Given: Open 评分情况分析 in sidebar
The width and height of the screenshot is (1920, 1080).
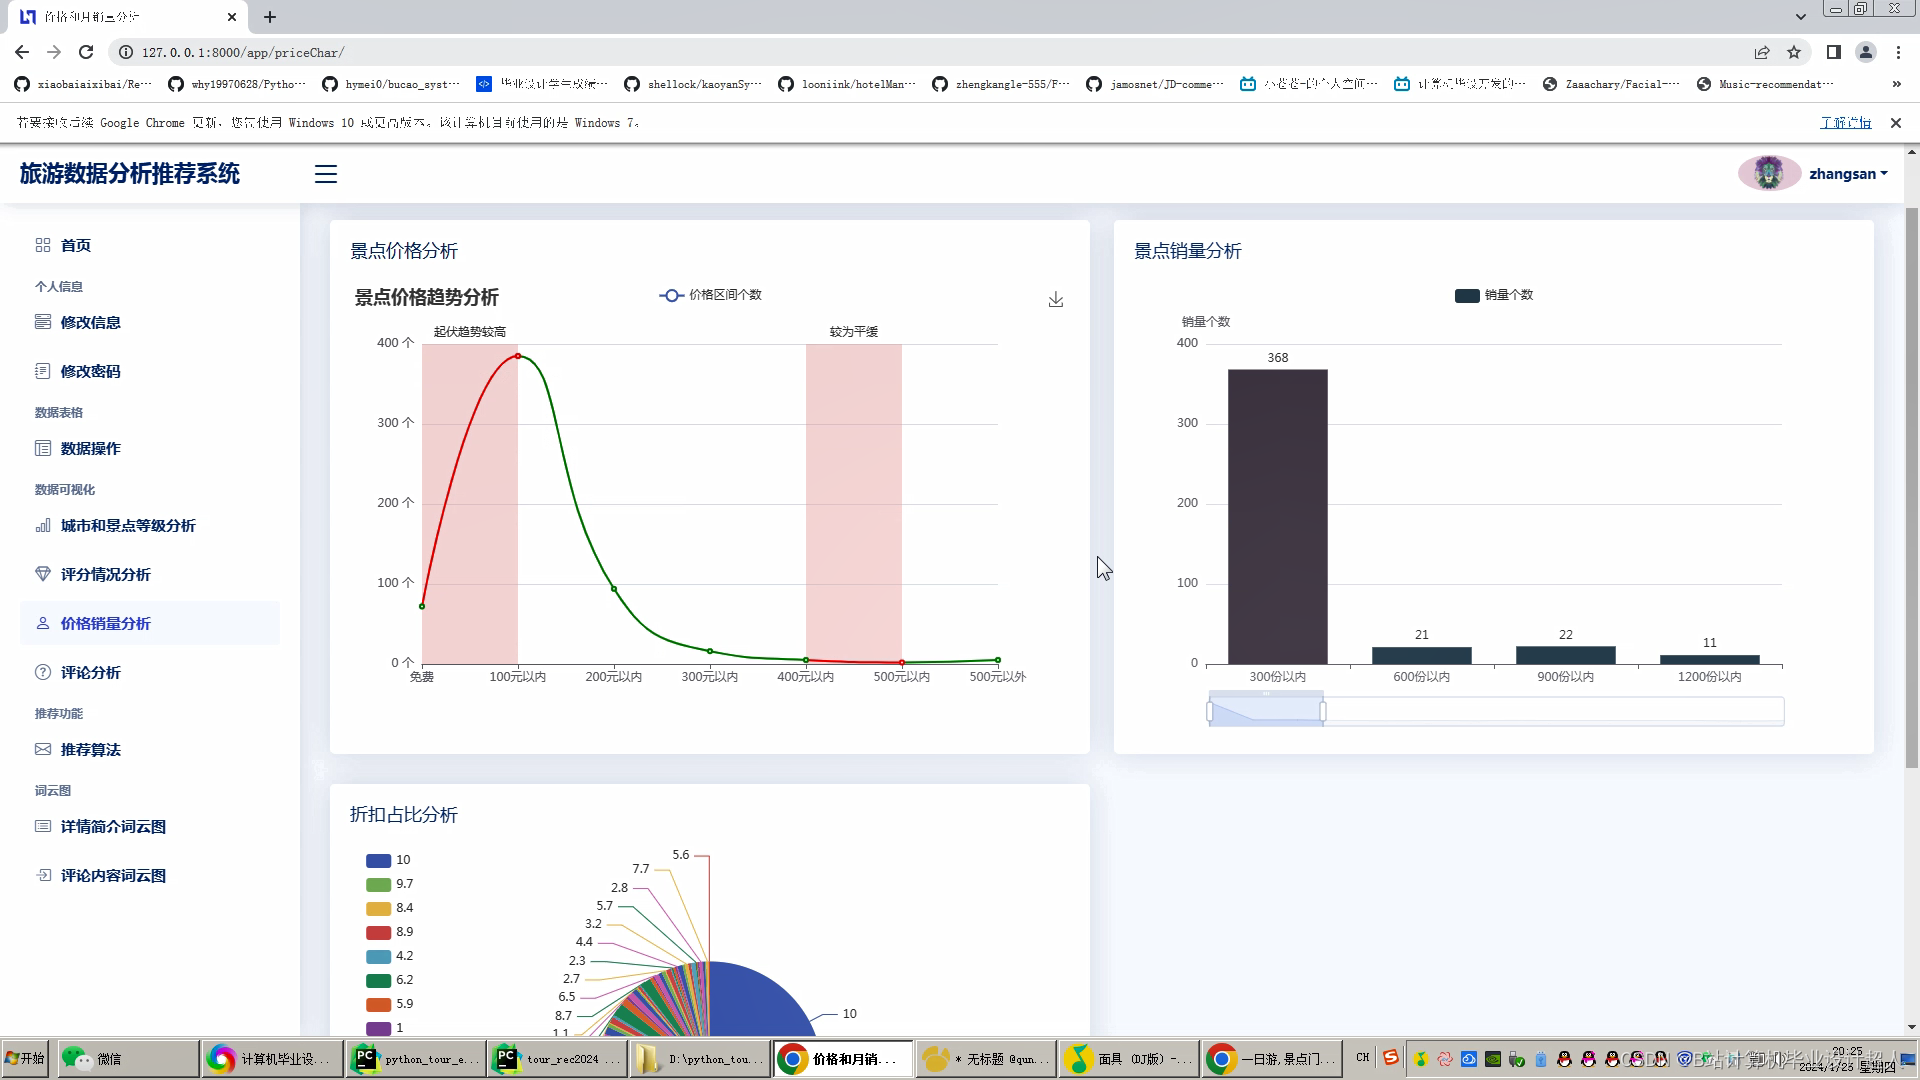Looking at the screenshot, I should pos(105,575).
